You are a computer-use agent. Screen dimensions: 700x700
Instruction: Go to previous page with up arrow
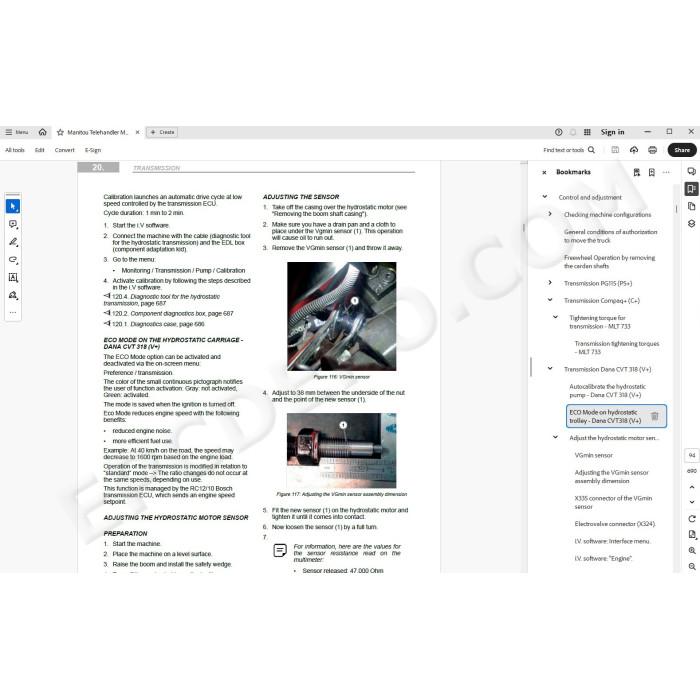point(692,487)
